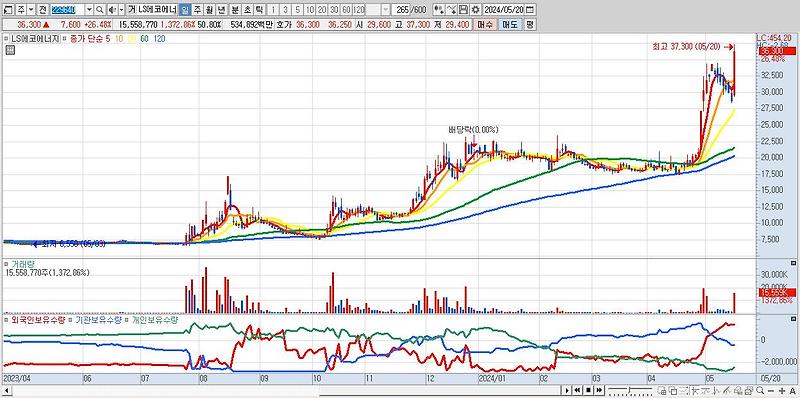Click the stock search magnifier icon
Image resolution: width=800 pixels, height=398 pixels.
tap(100, 10)
